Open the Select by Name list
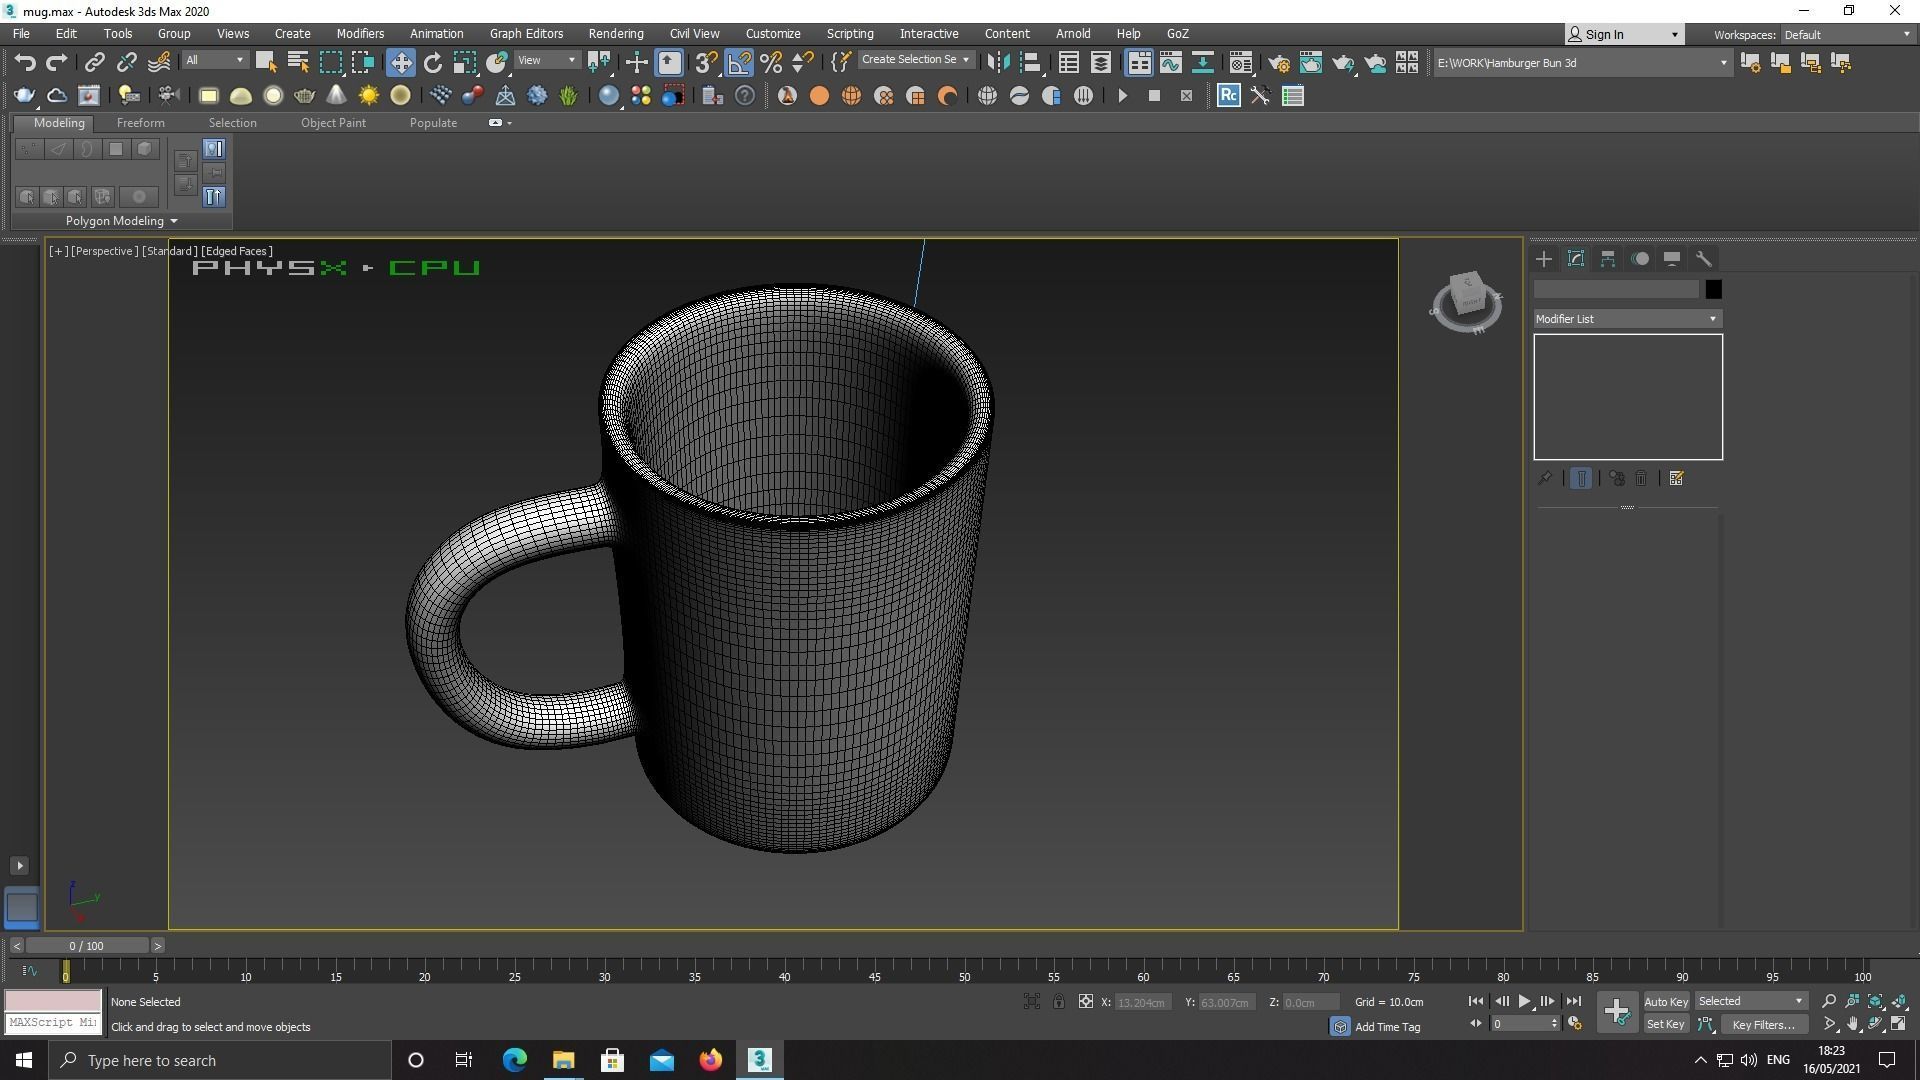1920x1080 pixels. (x=298, y=63)
